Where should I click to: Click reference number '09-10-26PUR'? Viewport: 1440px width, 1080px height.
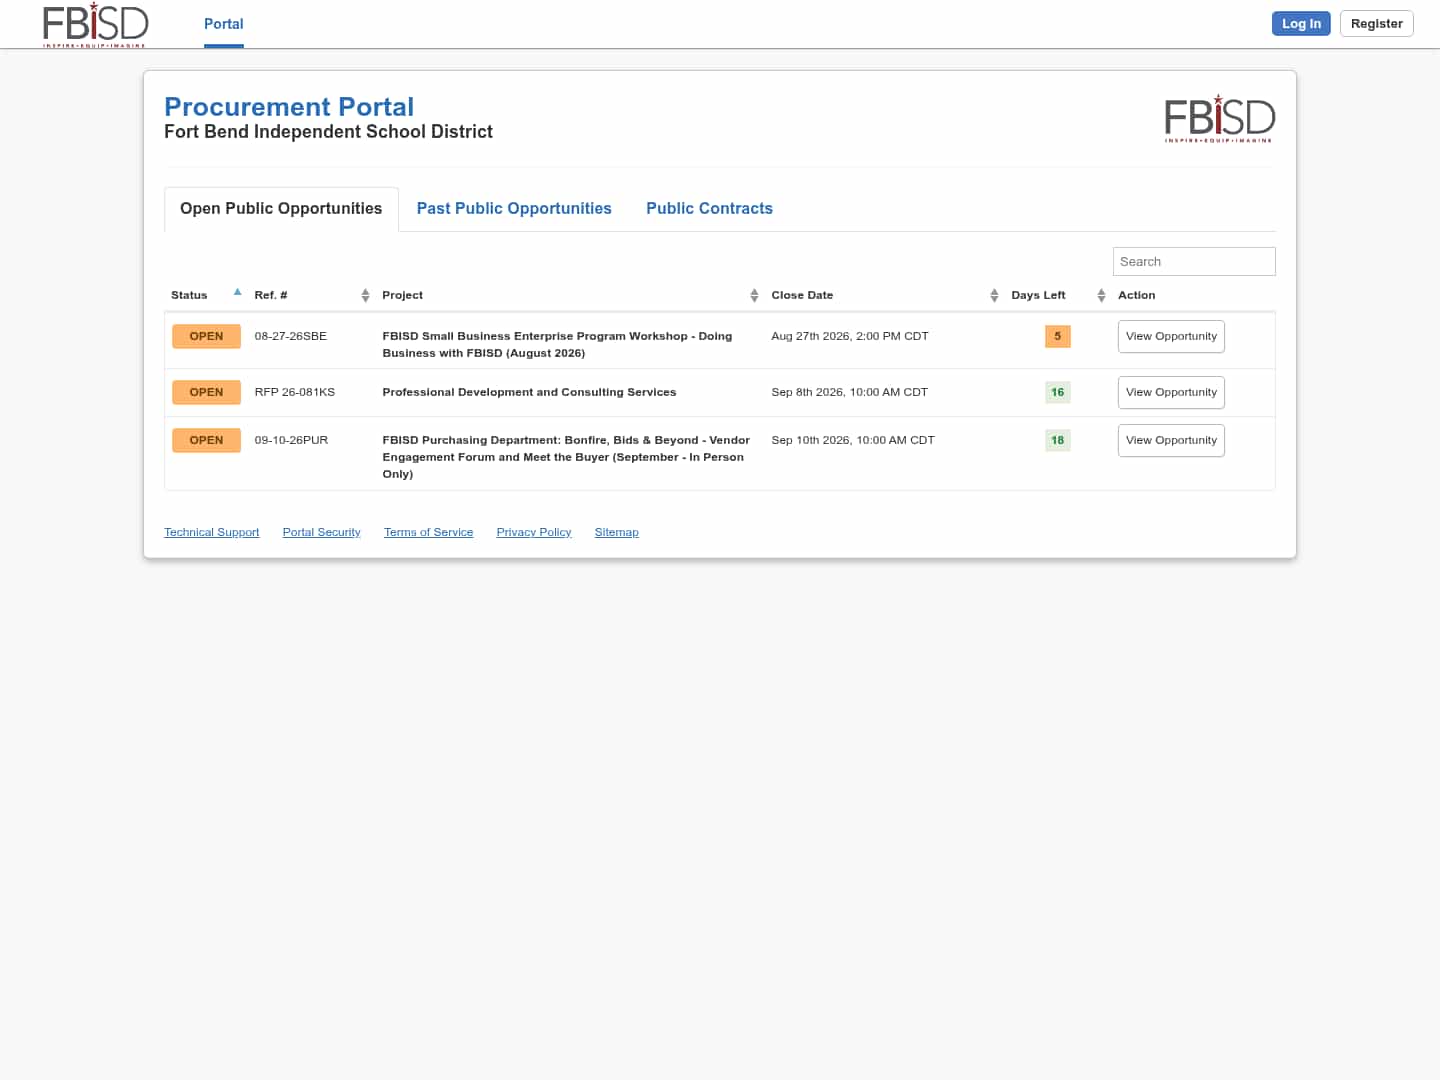291,440
